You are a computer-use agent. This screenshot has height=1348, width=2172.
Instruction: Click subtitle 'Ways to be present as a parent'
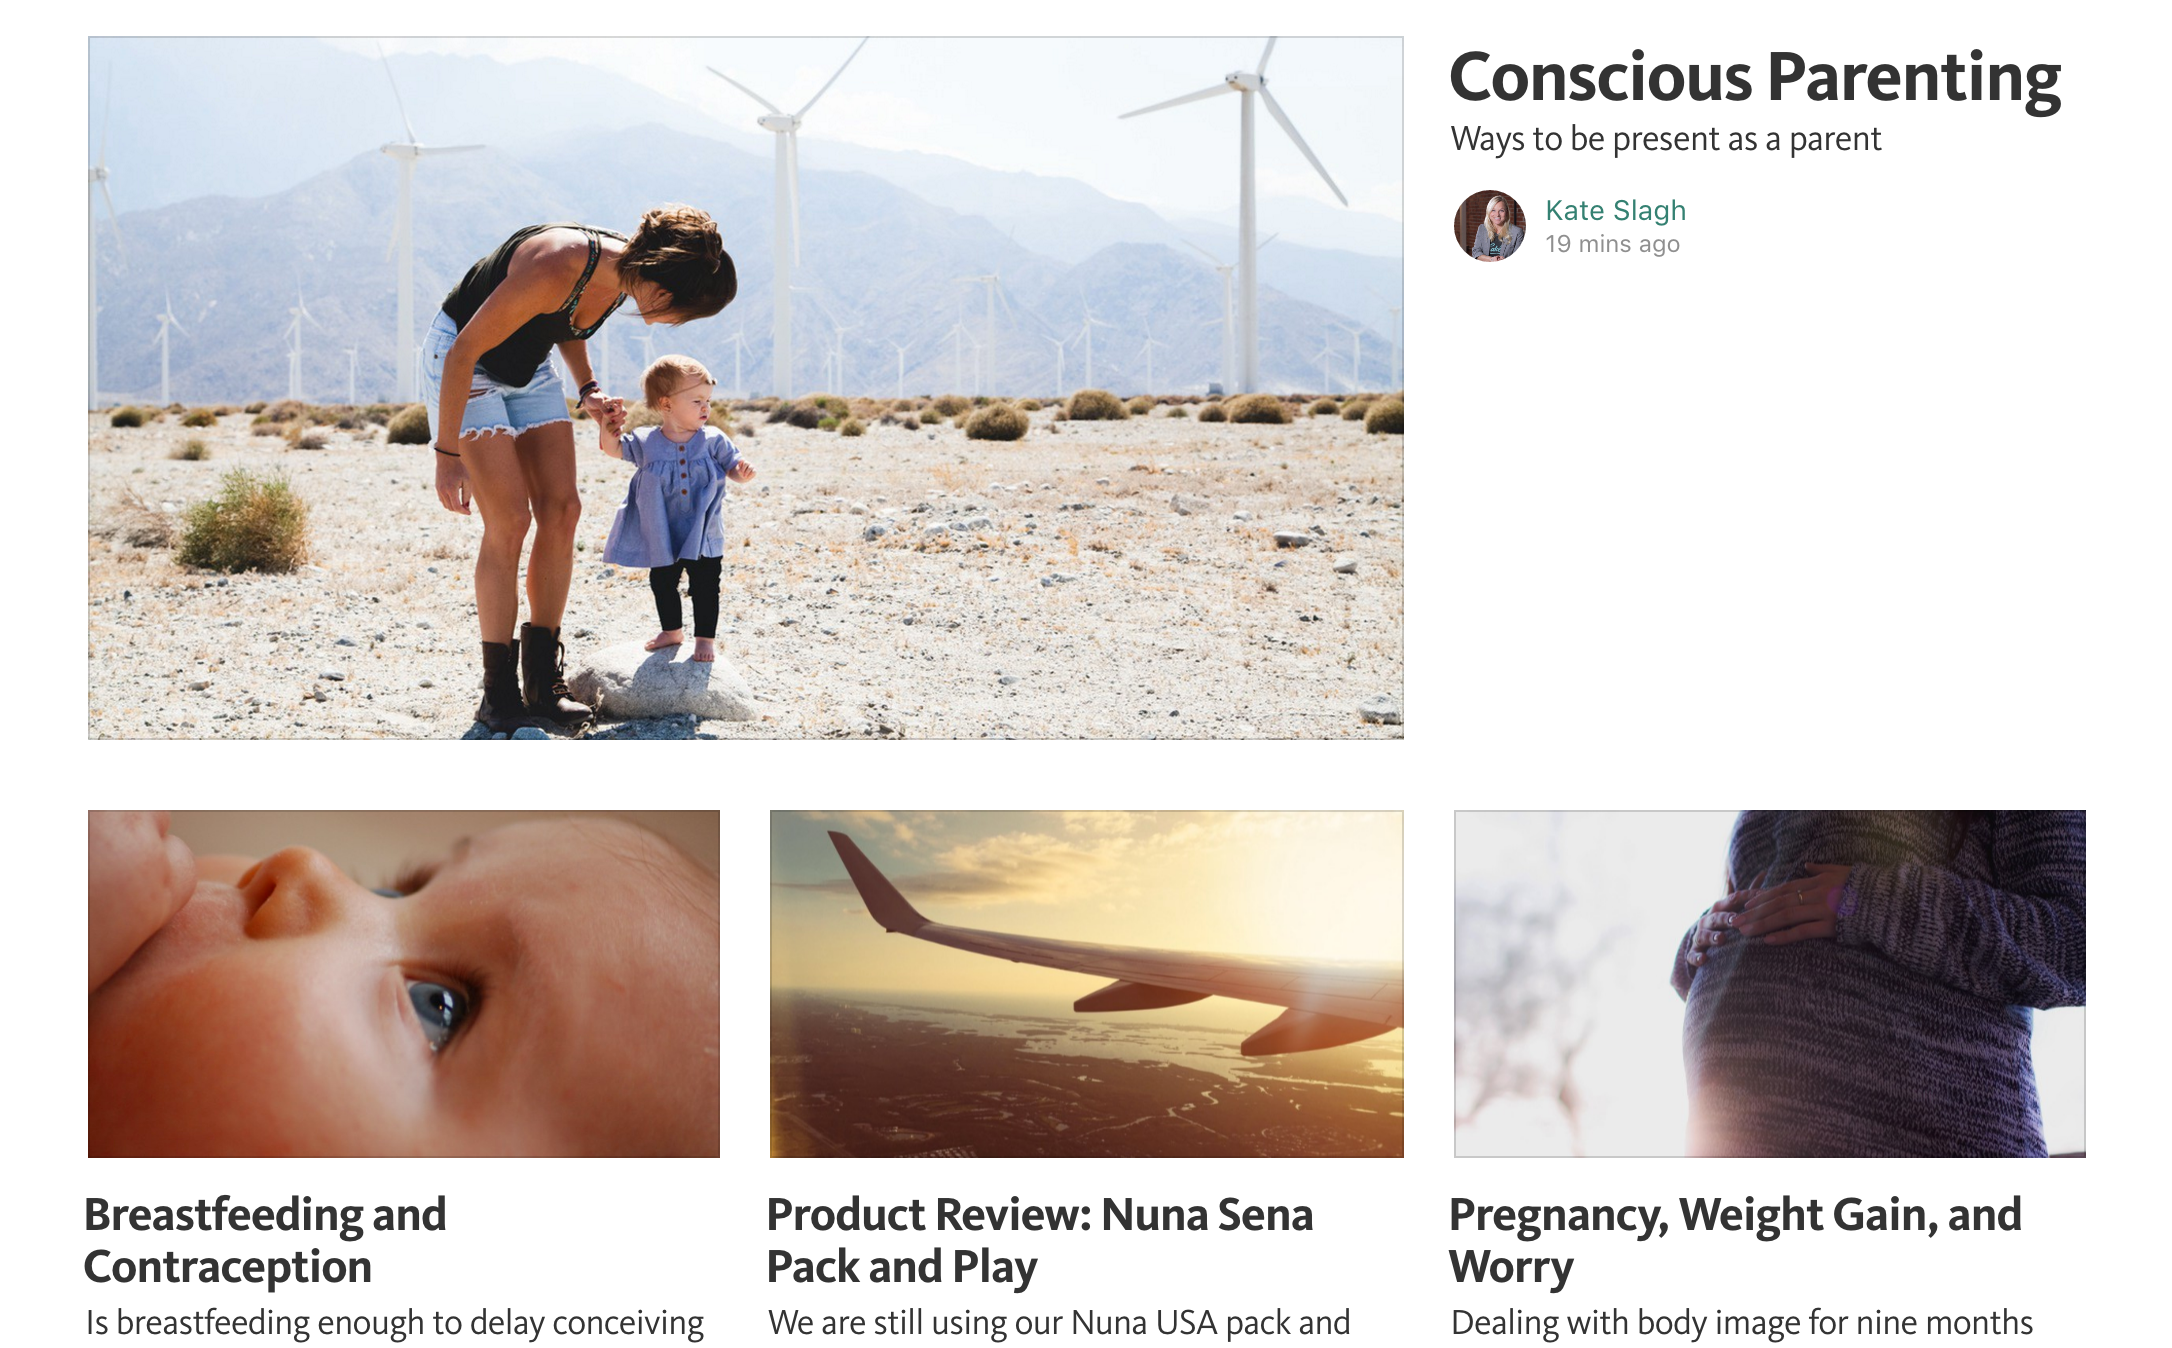tap(1666, 139)
